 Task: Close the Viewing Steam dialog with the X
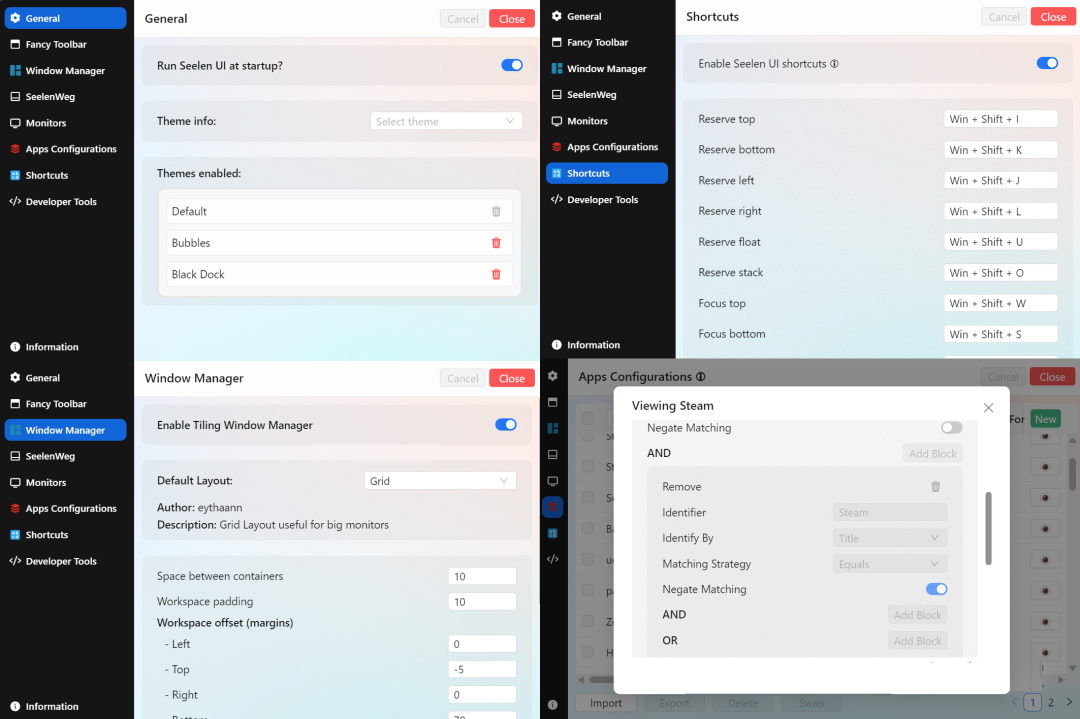tap(988, 408)
